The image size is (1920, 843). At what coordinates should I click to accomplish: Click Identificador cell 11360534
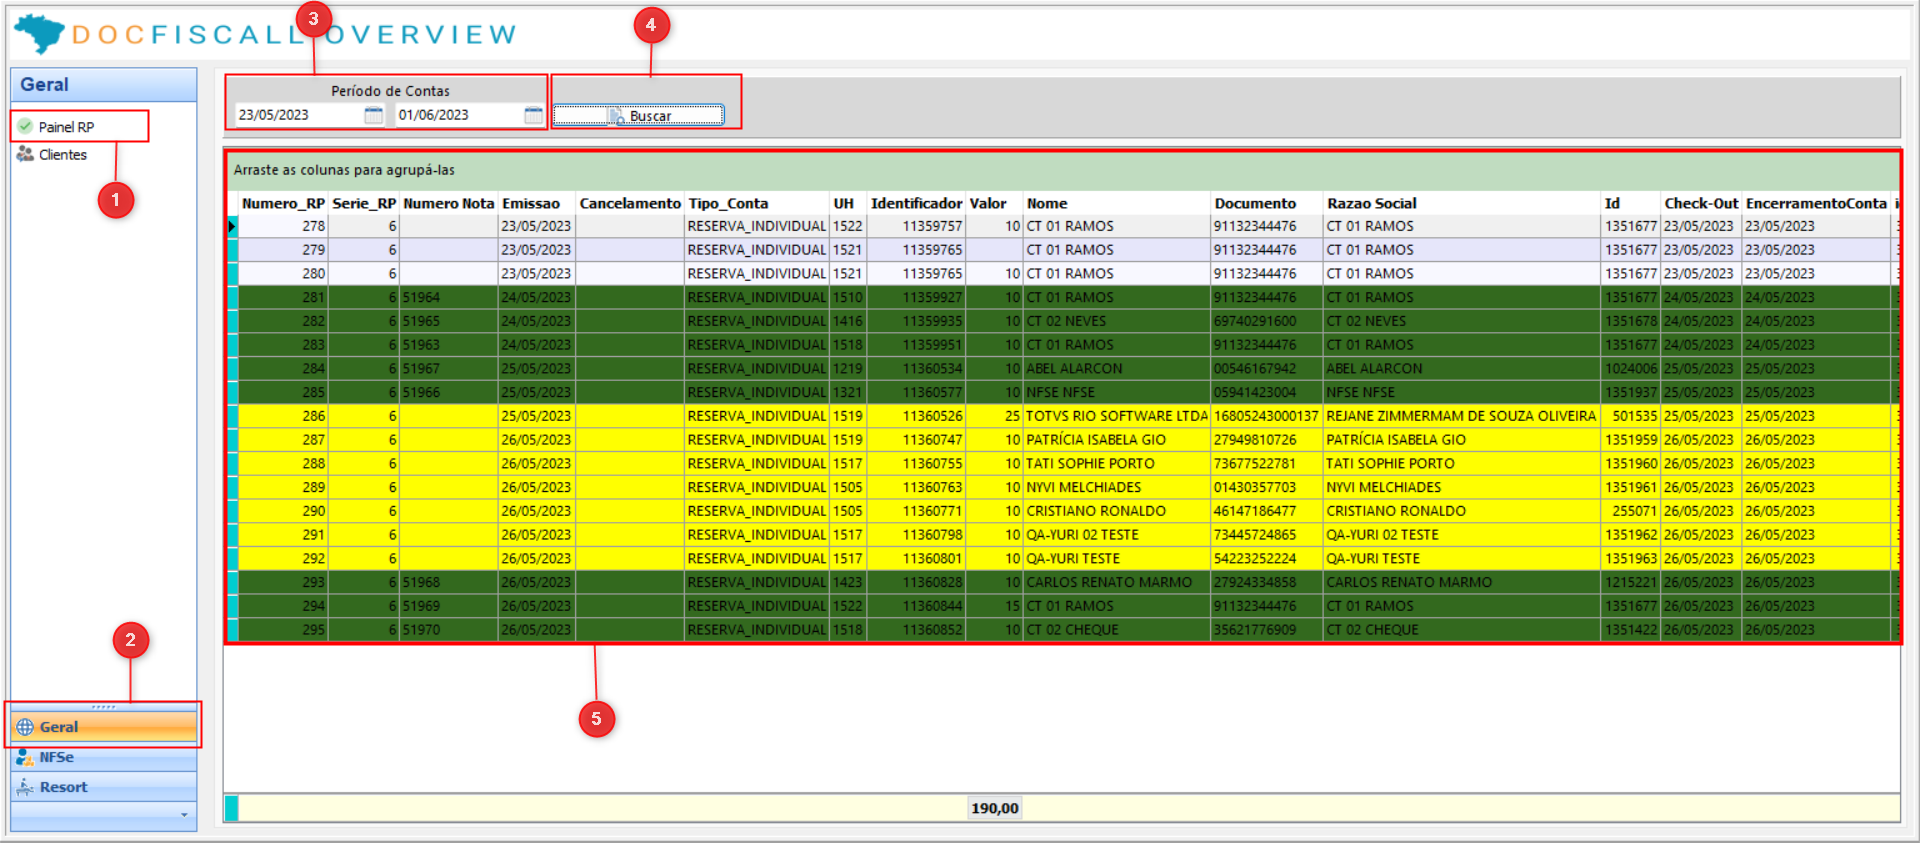pyautogui.click(x=916, y=369)
